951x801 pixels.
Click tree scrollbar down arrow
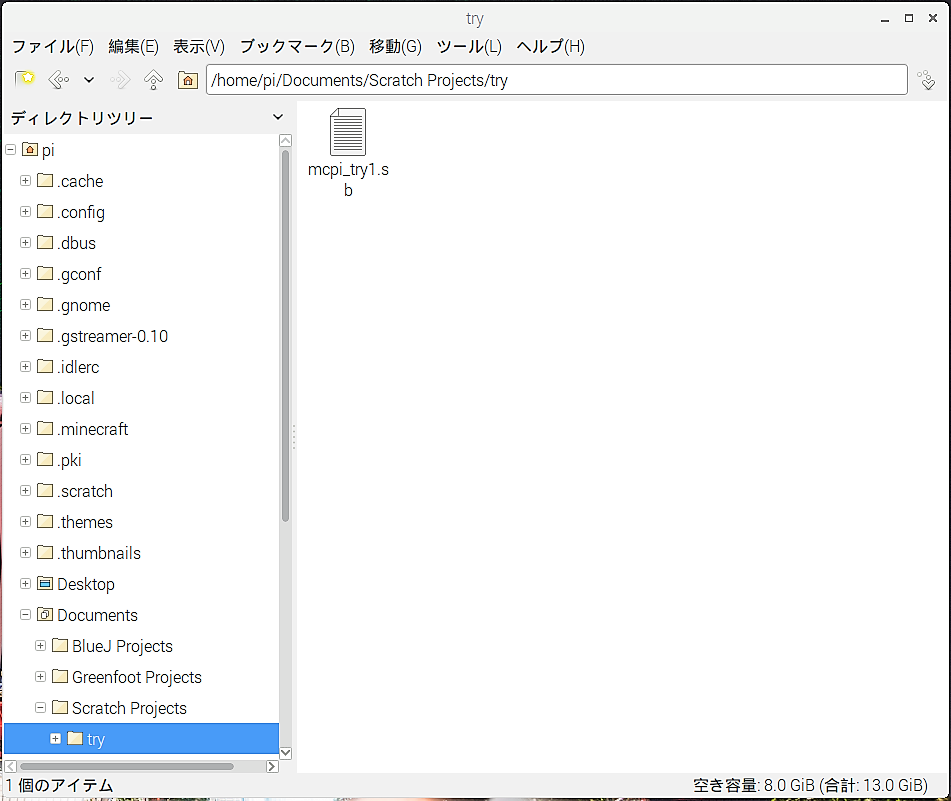click(x=286, y=753)
